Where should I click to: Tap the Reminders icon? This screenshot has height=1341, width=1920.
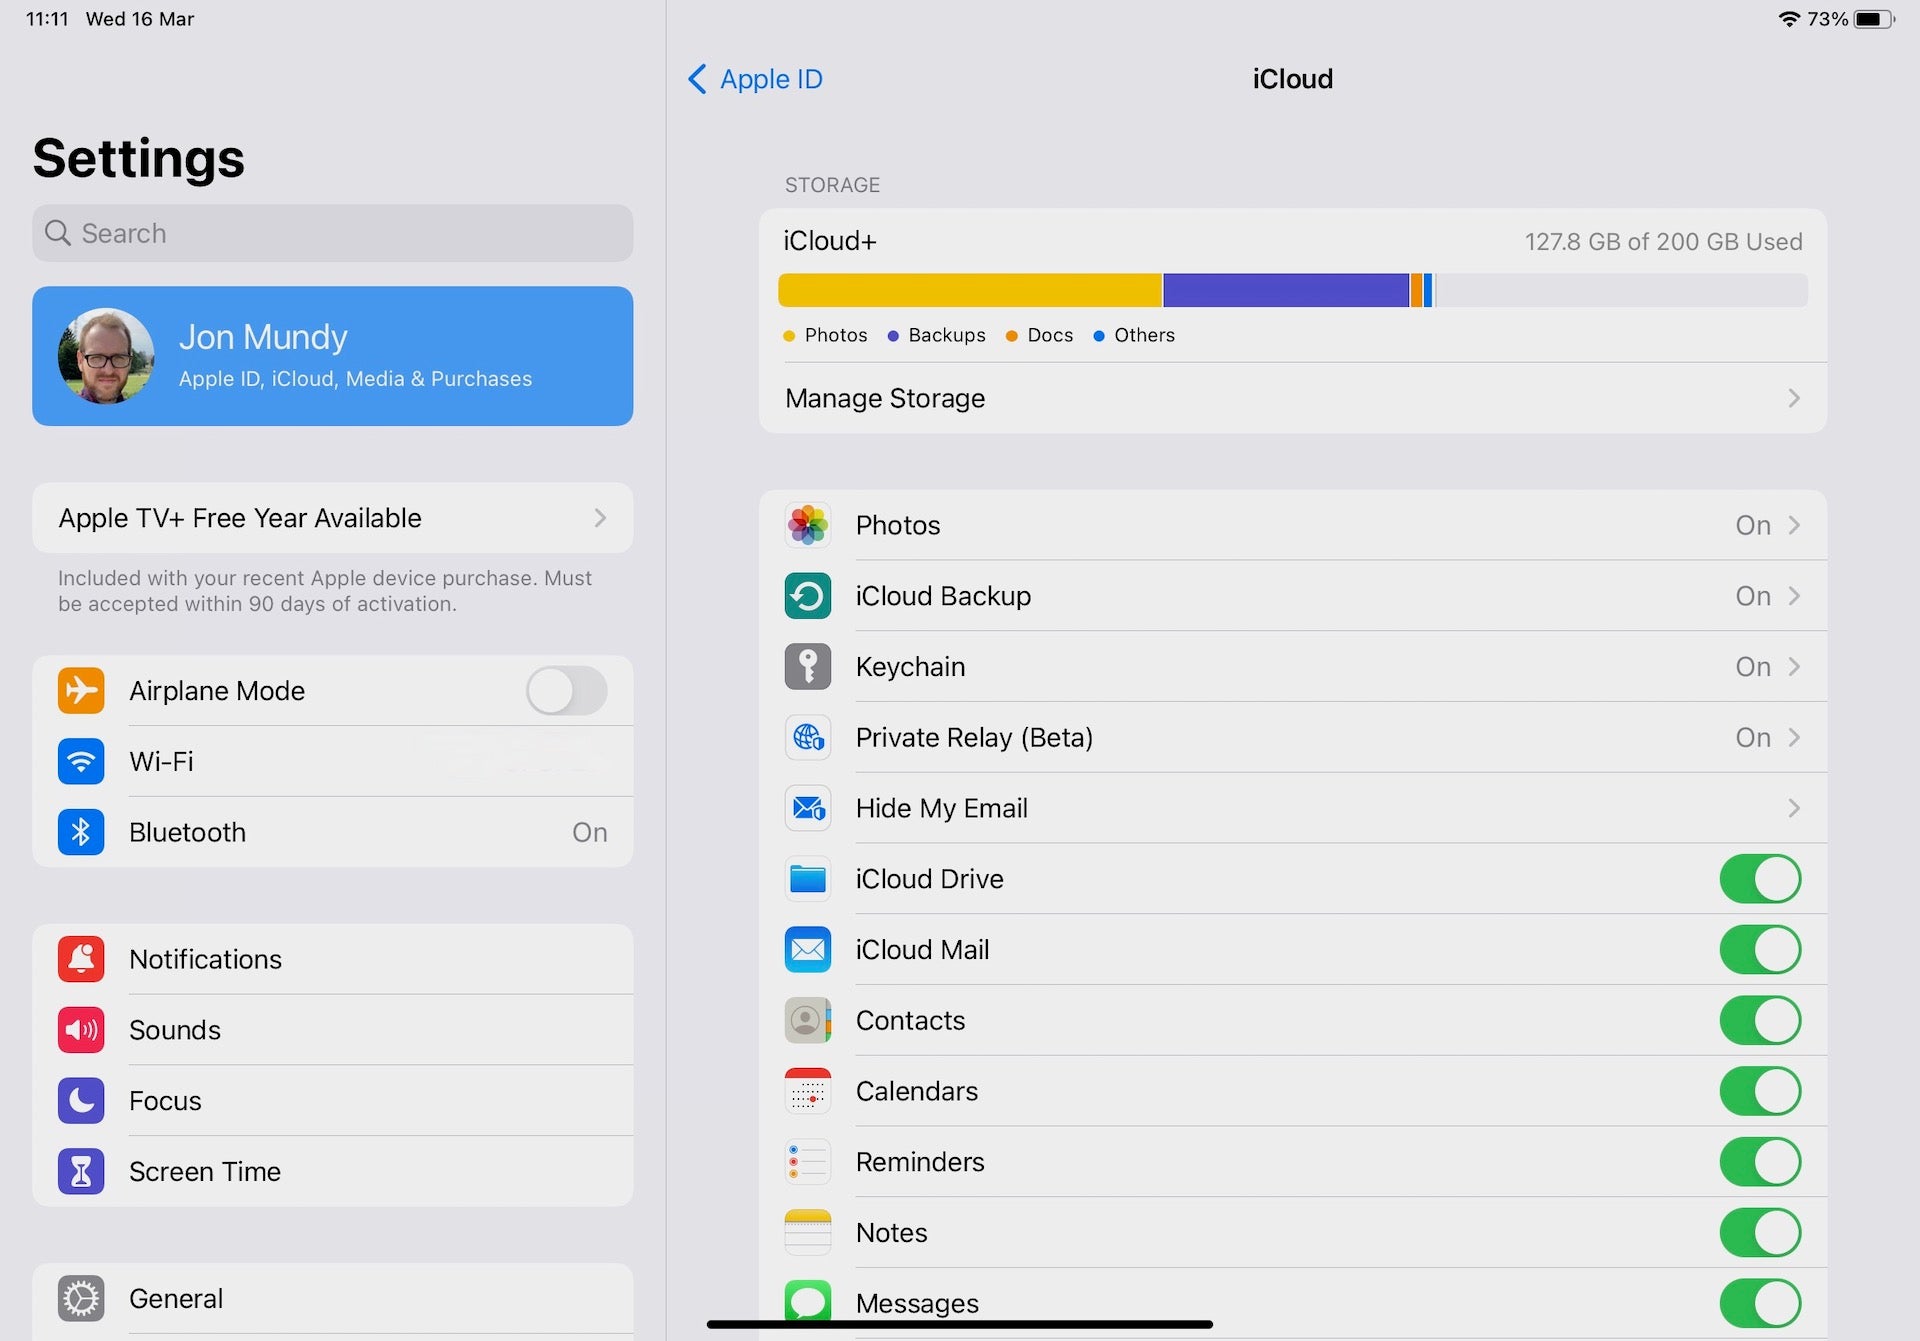coord(808,1162)
